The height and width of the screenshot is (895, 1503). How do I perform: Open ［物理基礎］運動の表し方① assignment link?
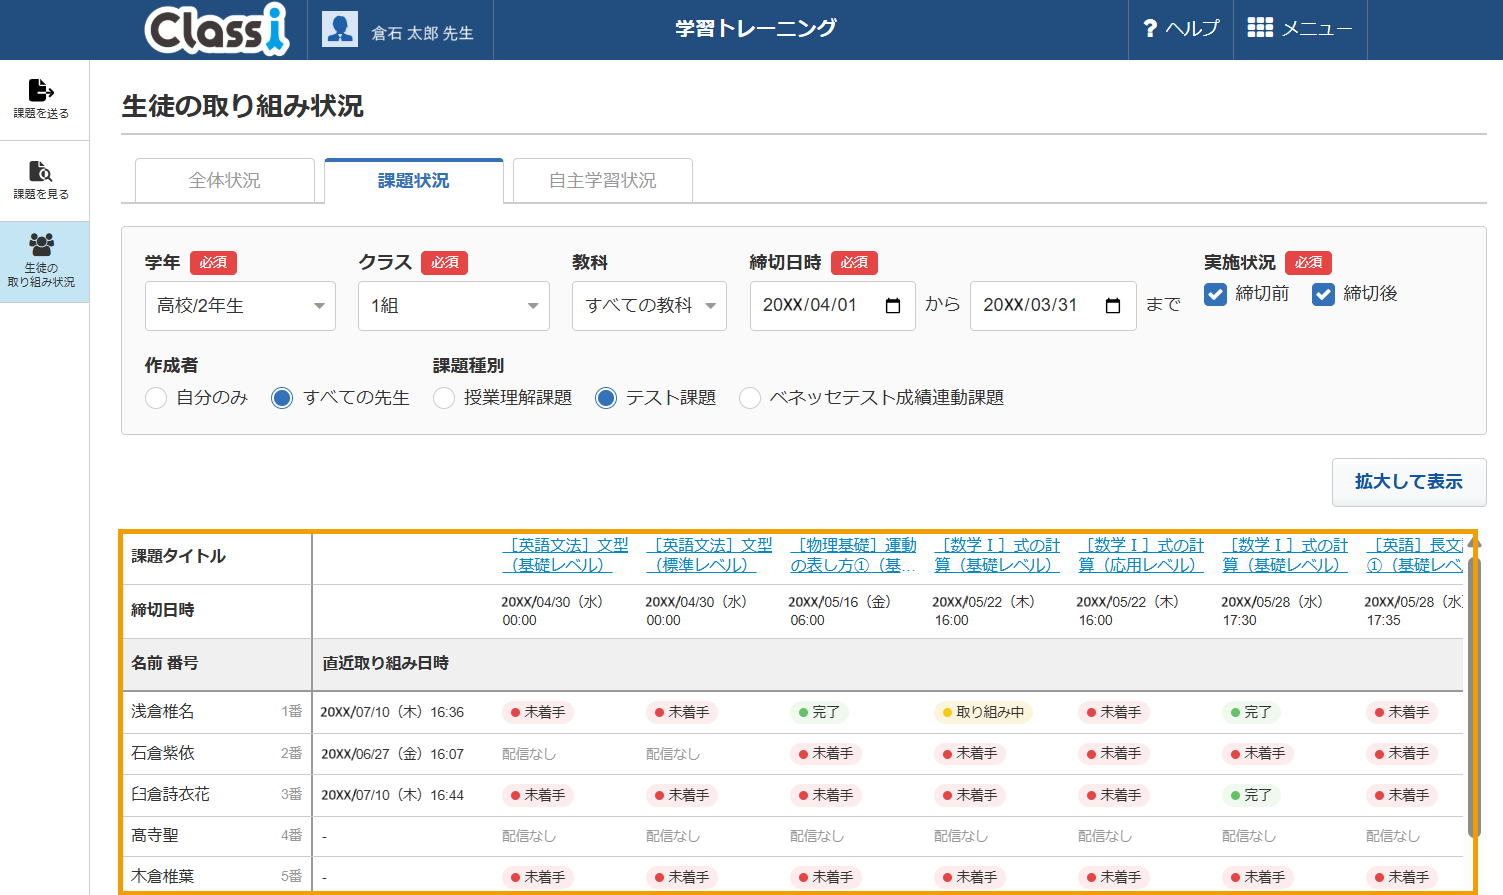[x=853, y=555]
